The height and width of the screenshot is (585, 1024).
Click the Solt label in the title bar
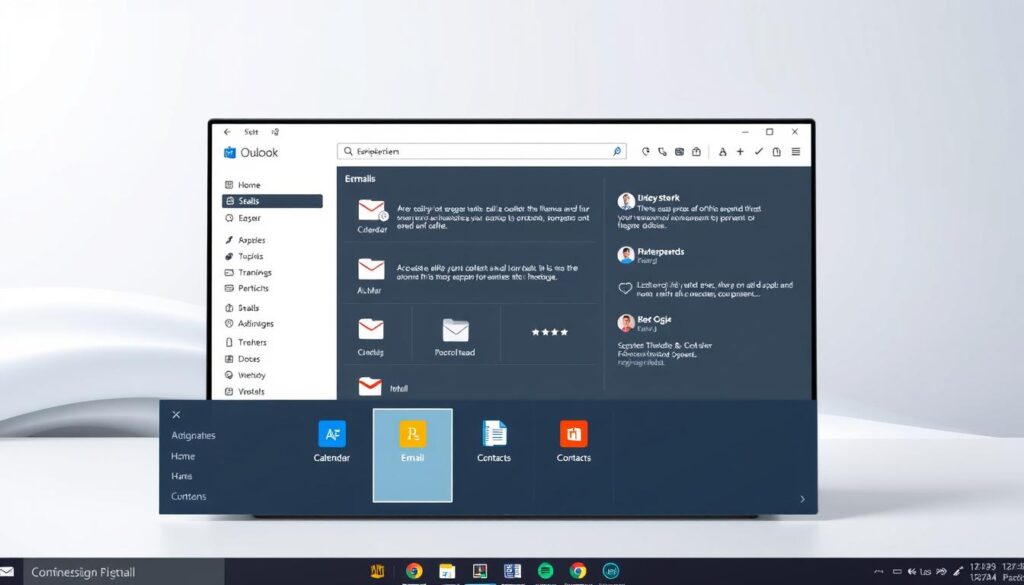[251, 132]
